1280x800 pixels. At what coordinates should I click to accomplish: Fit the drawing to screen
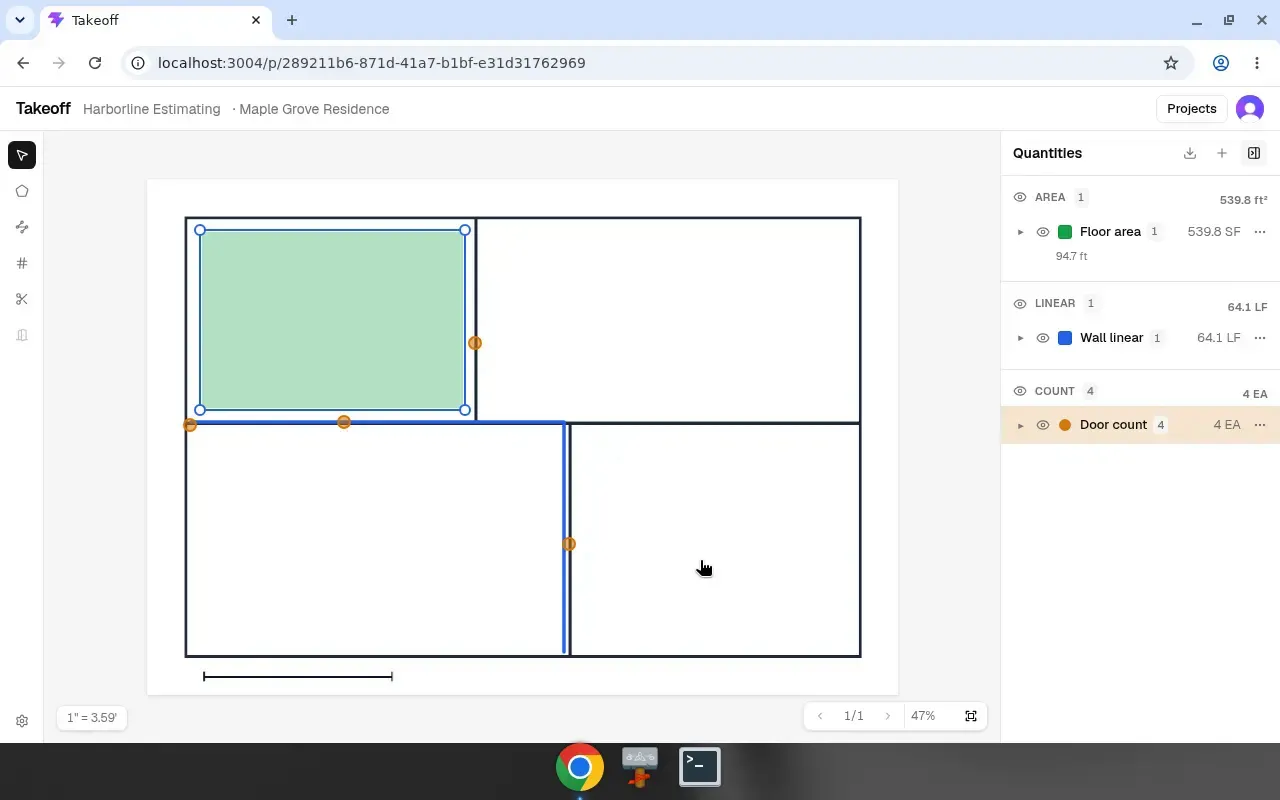(971, 716)
